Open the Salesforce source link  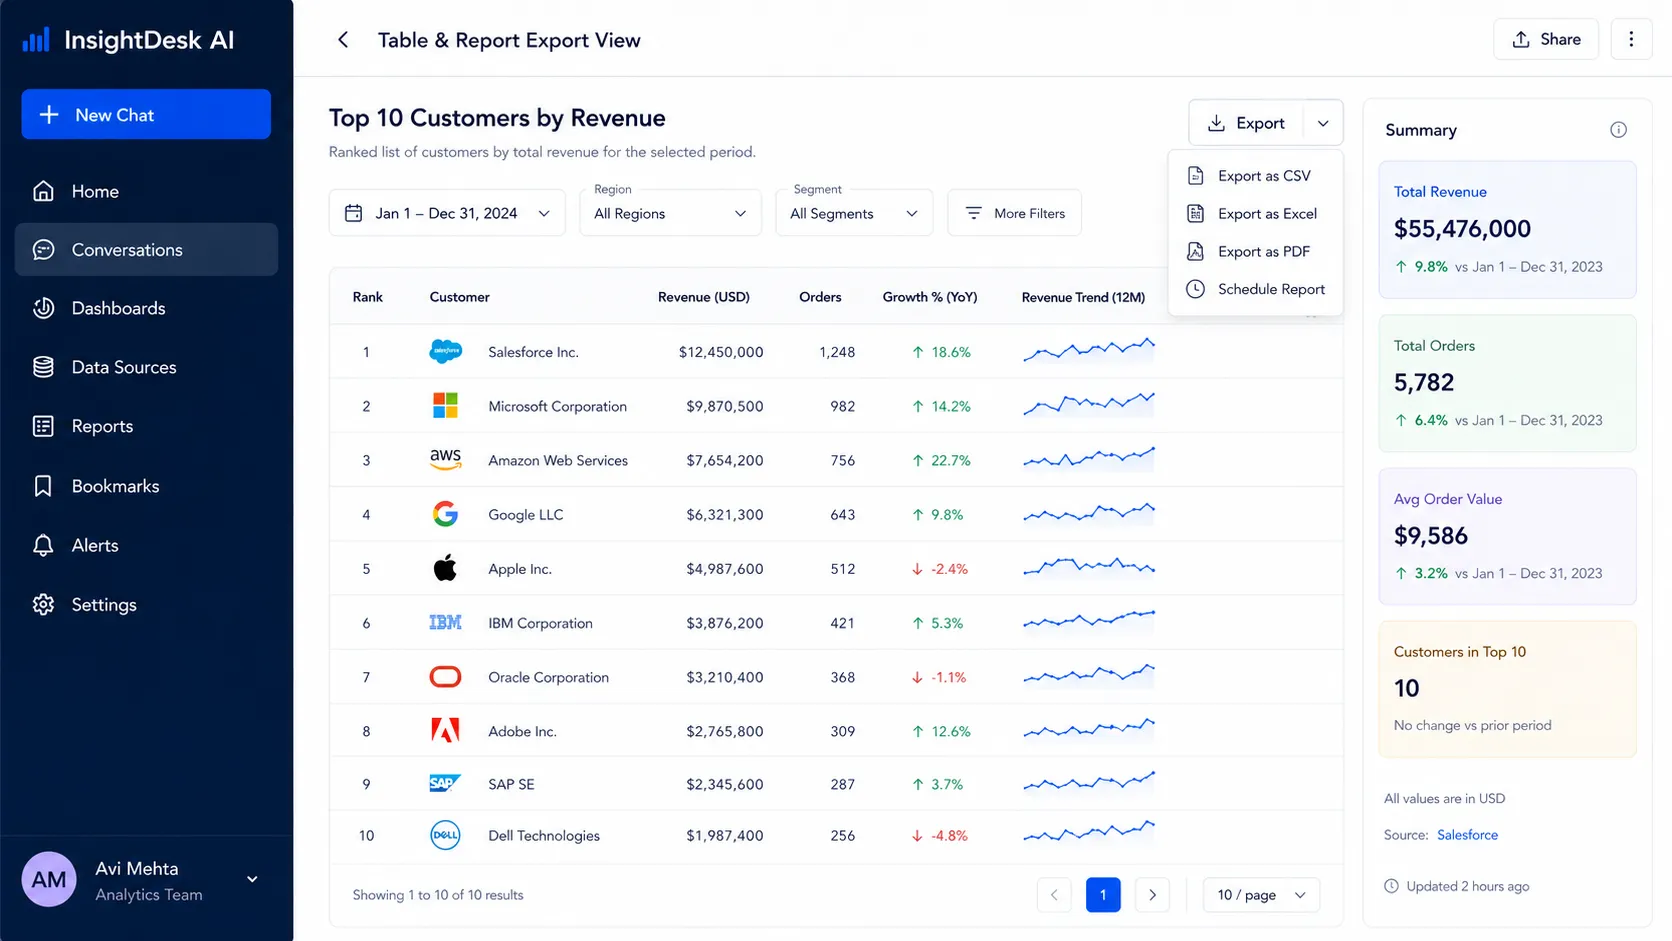coord(1467,835)
